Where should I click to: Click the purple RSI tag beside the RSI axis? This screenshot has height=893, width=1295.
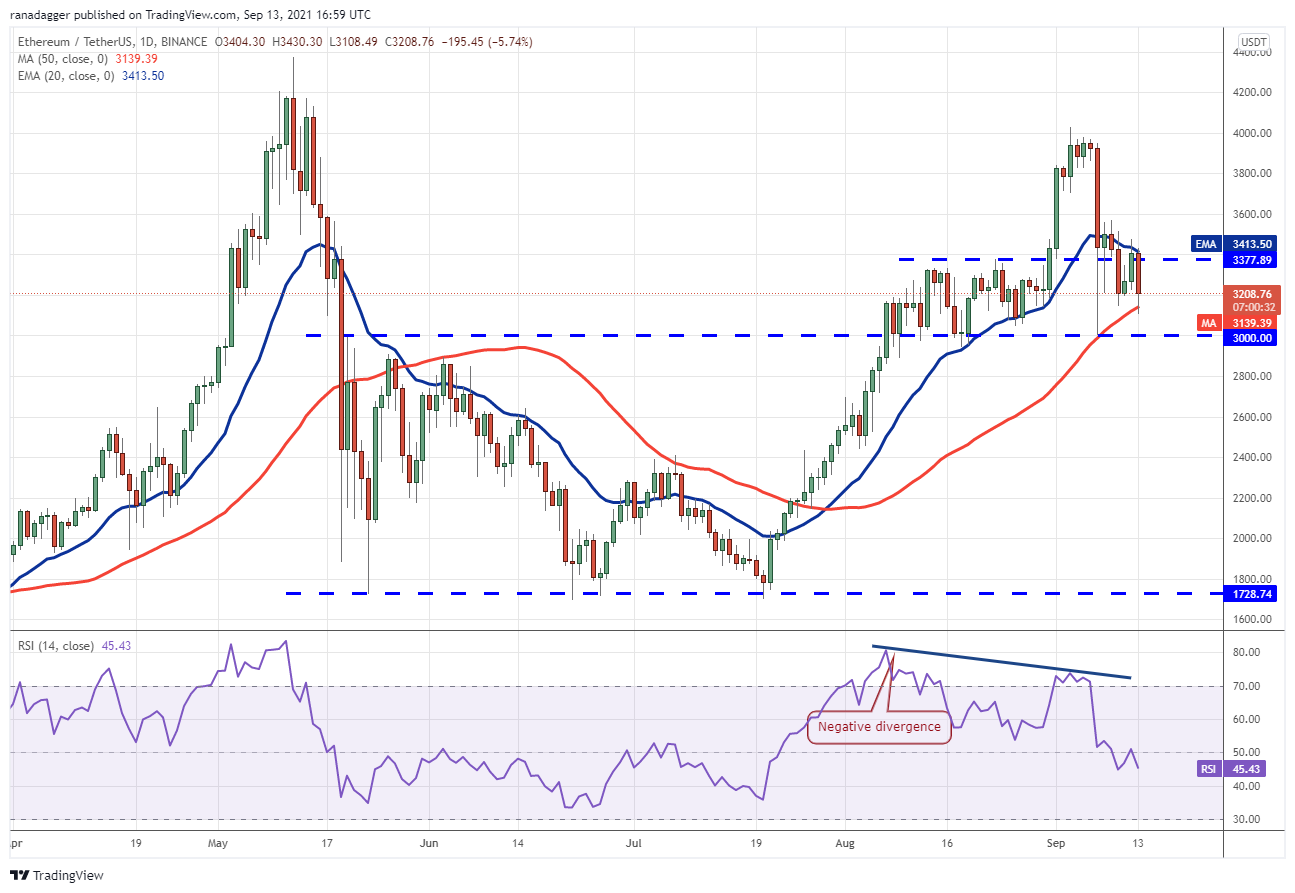(x=1207, y=769)
